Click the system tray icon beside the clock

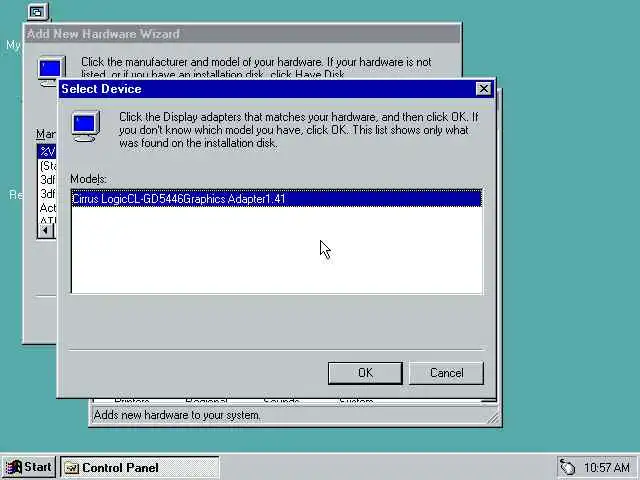[x=567, y=467]
